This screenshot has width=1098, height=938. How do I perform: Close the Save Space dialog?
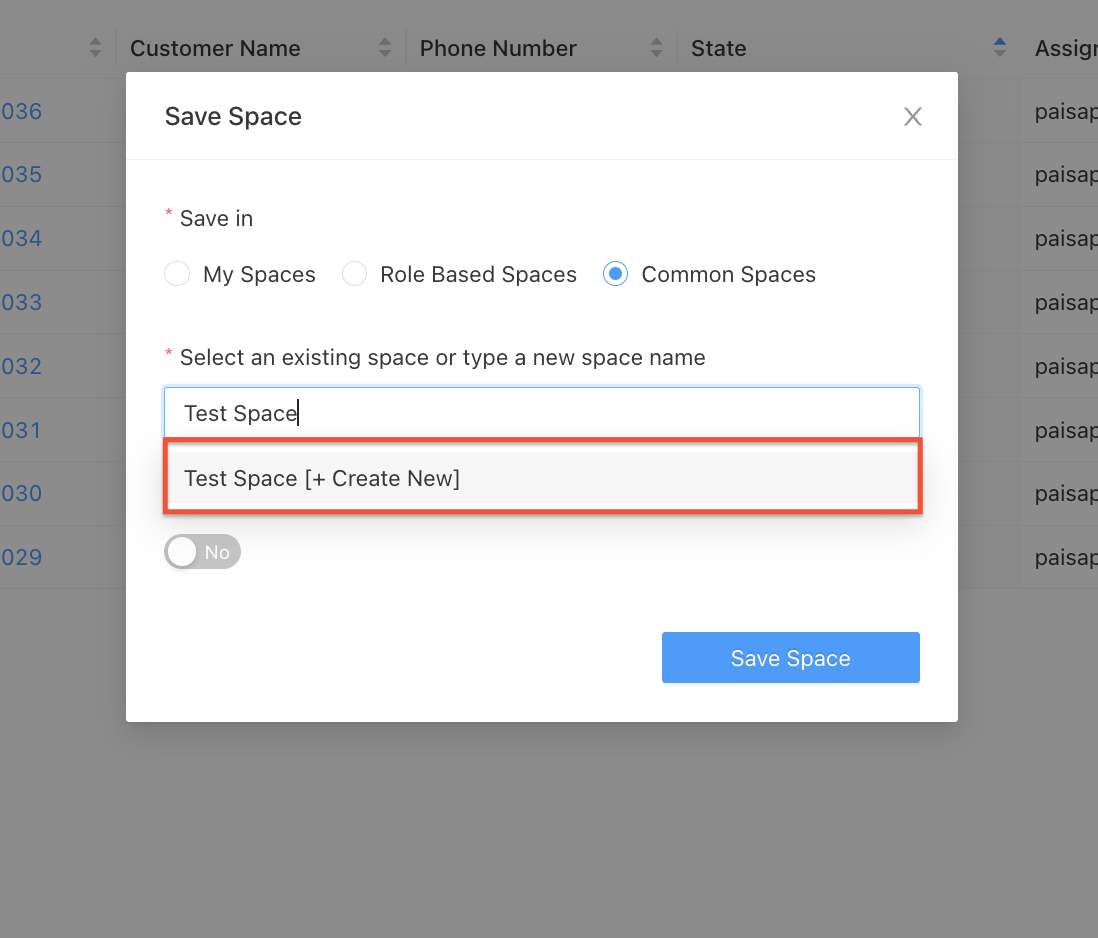912,117
